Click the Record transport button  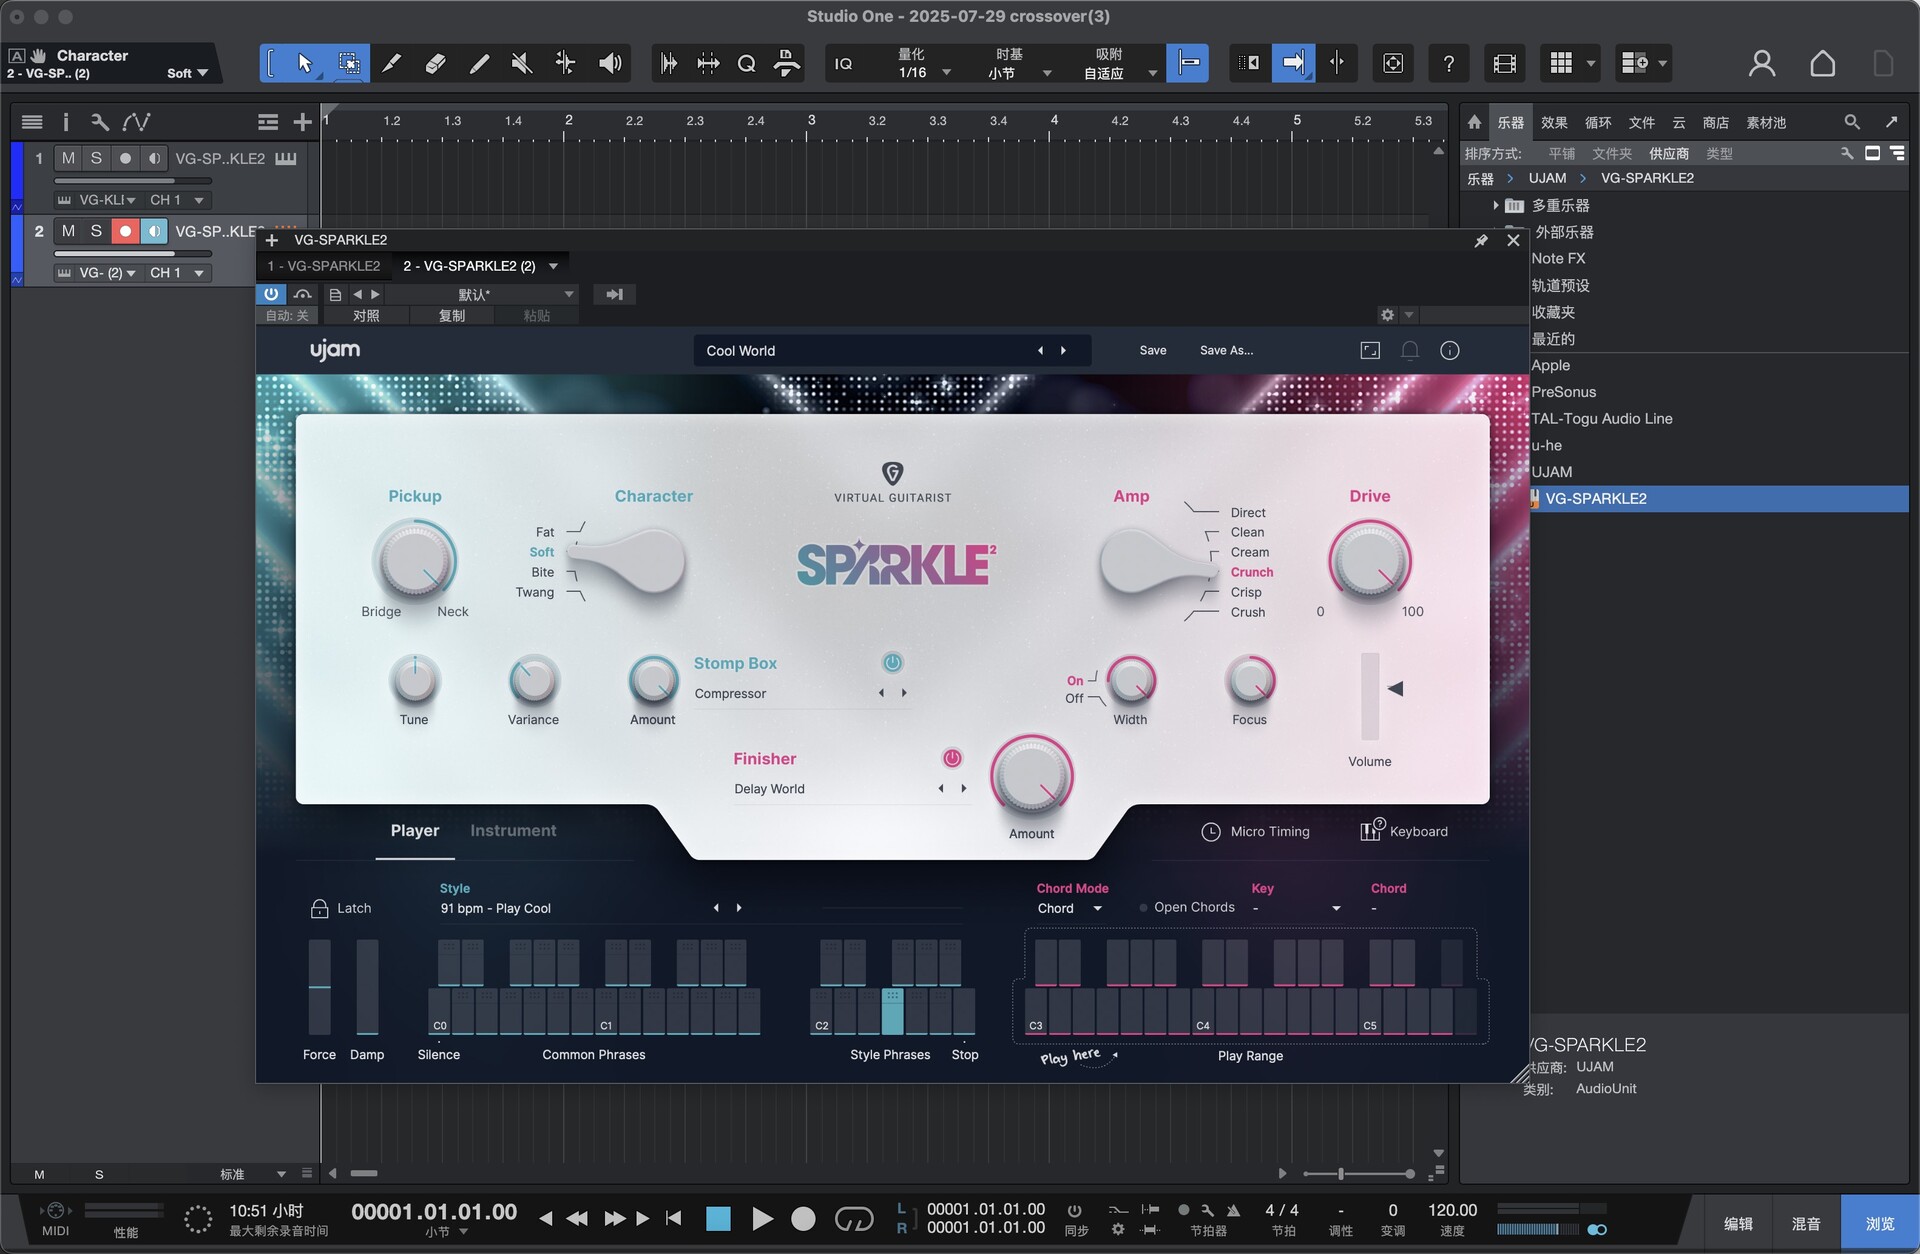click(803, 1218)
